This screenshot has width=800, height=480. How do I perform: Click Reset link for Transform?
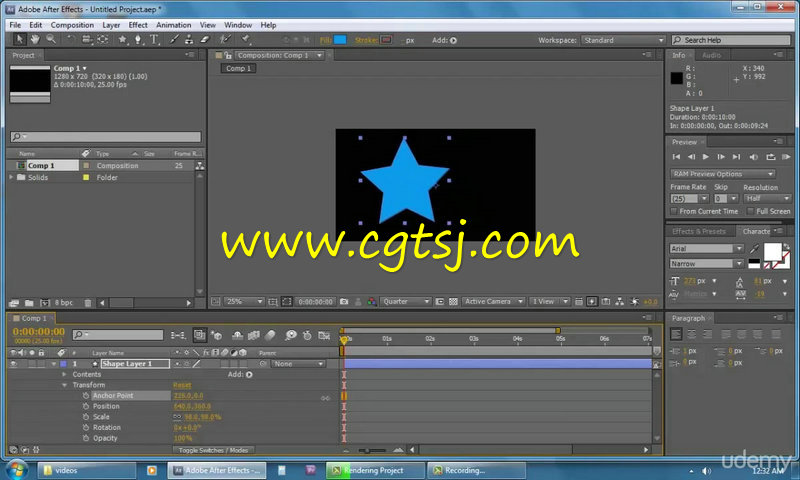click(182, 385)
